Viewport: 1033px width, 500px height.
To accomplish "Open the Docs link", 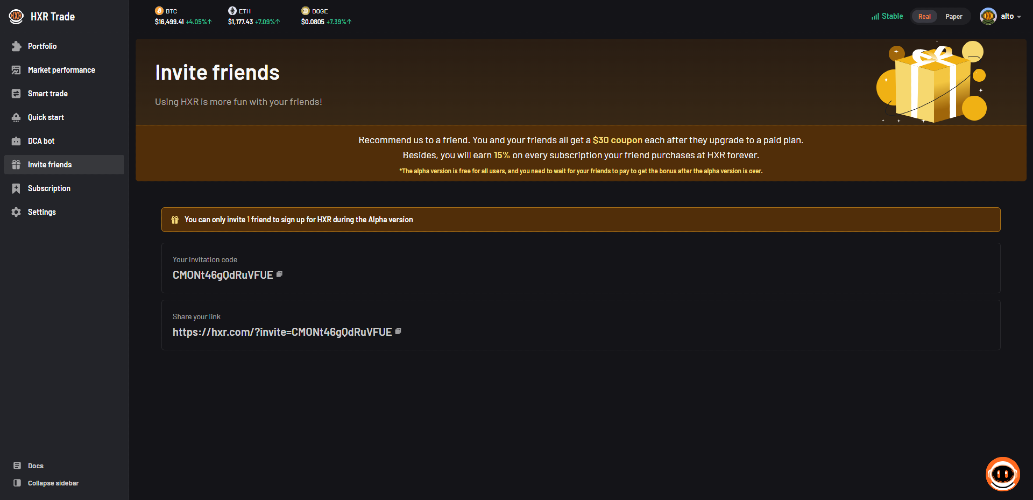I will (x=36, y=465).
